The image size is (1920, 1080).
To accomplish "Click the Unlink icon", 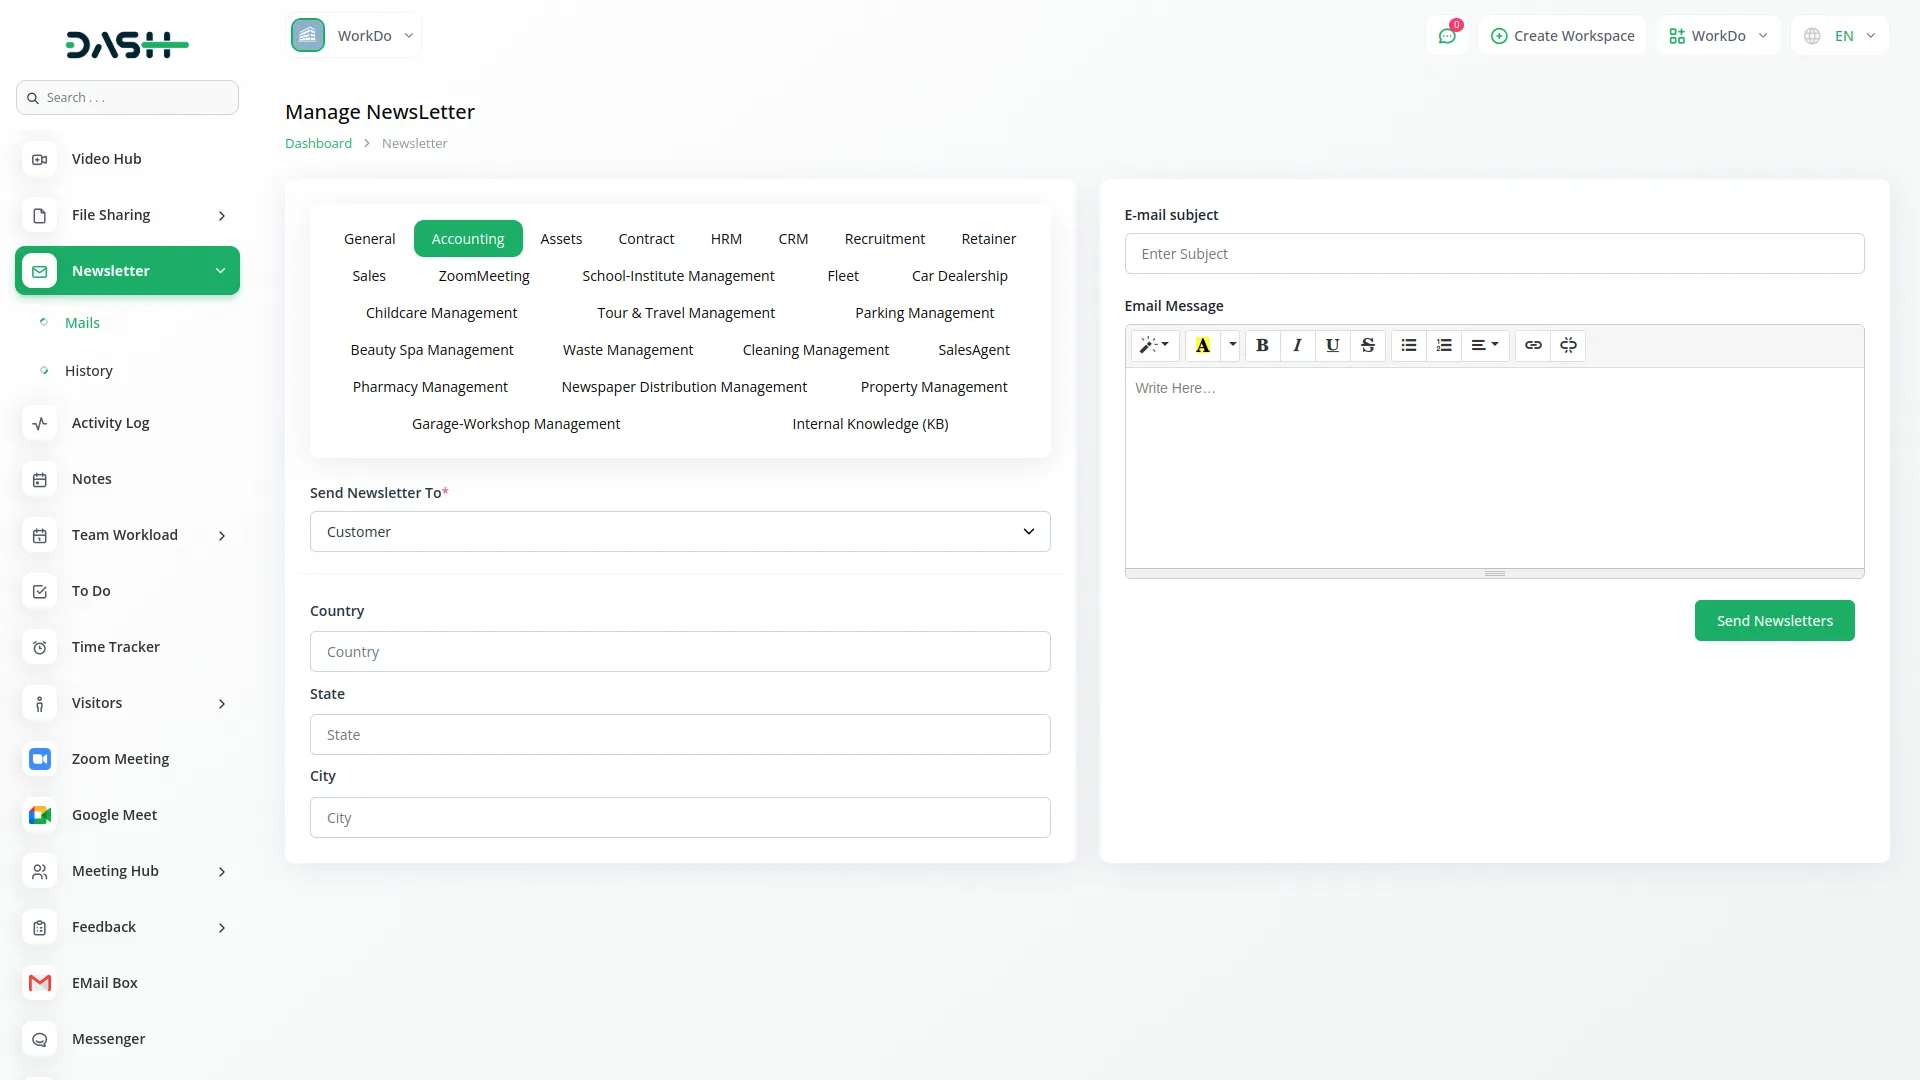I will (x=1568, y=345).
